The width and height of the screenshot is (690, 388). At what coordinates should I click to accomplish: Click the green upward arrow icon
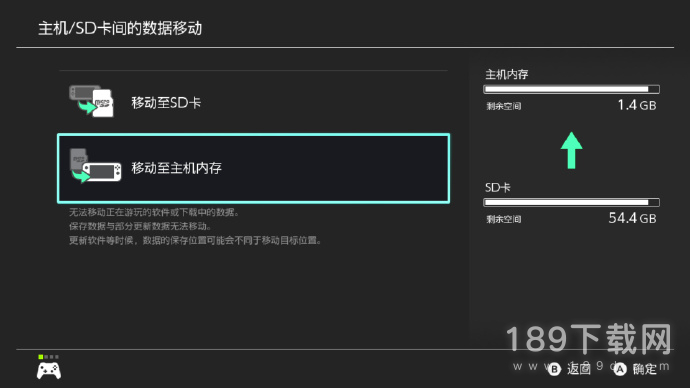click(571, 150)
